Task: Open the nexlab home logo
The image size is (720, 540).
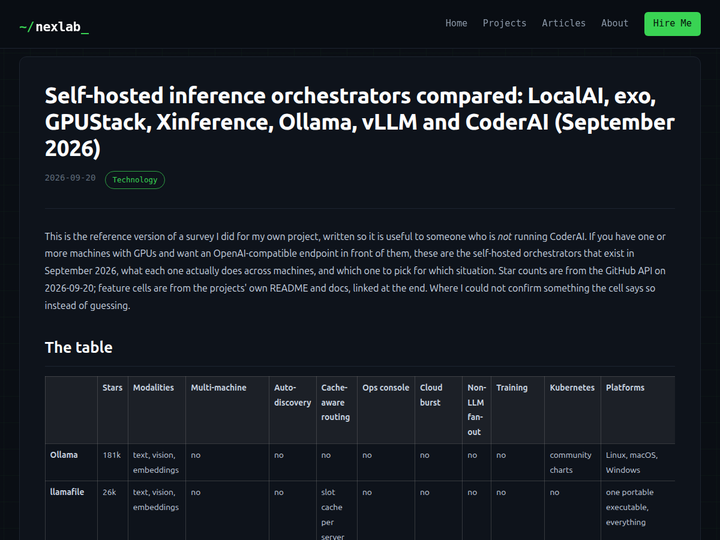Action: point(54,27)
